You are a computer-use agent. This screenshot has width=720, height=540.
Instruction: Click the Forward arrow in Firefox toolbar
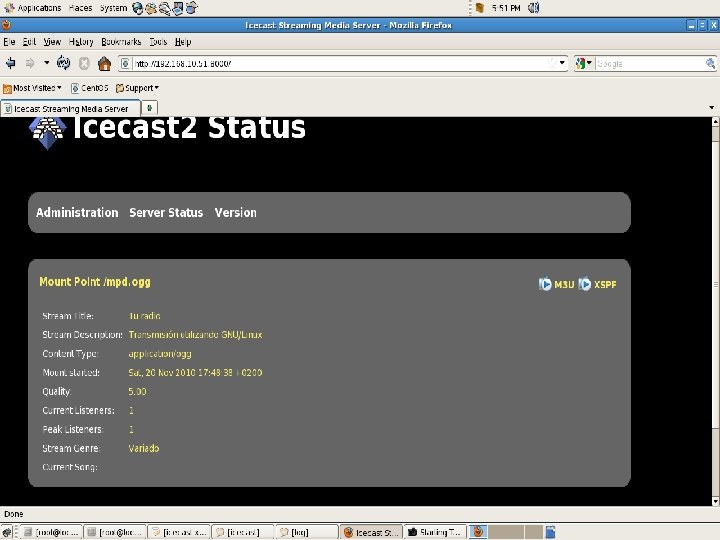[30, 63]
